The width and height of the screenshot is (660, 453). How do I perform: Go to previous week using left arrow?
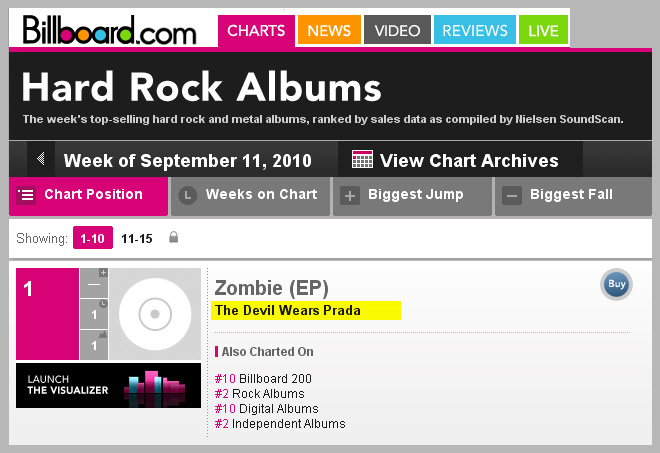[x=40, y=159]
